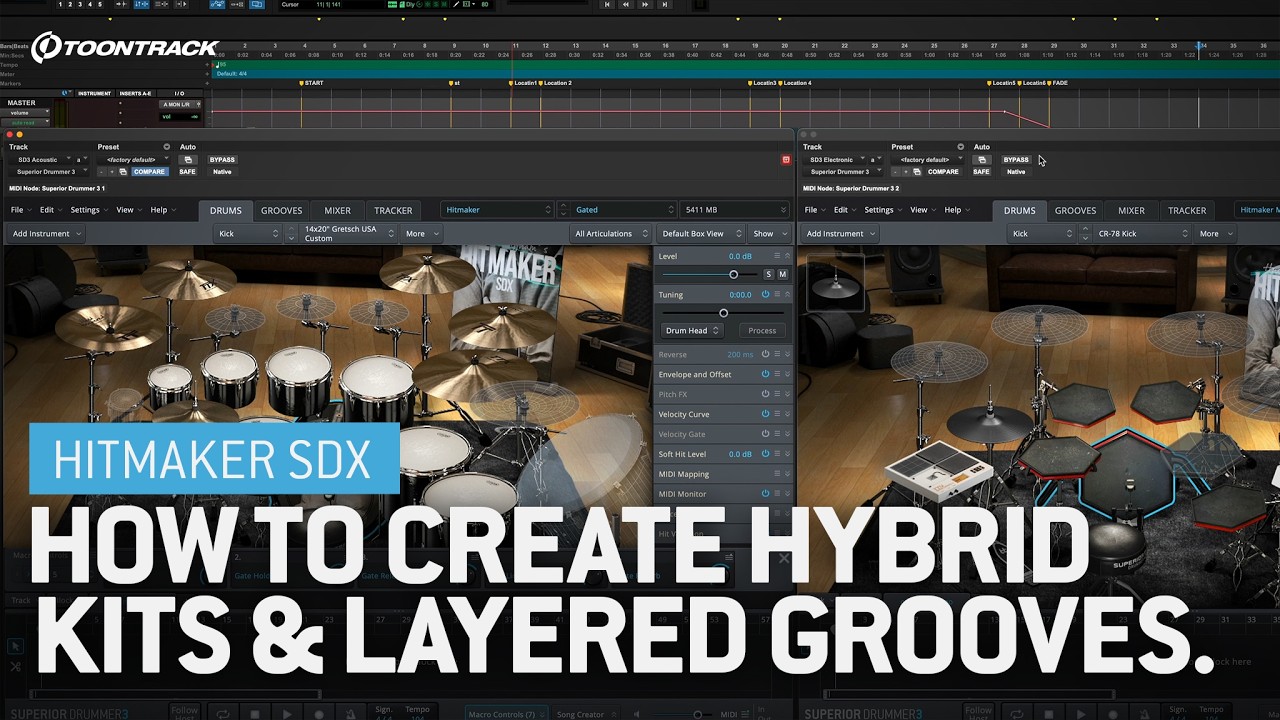
Task: Click the go to end transport button
Action: click(664, 5)
